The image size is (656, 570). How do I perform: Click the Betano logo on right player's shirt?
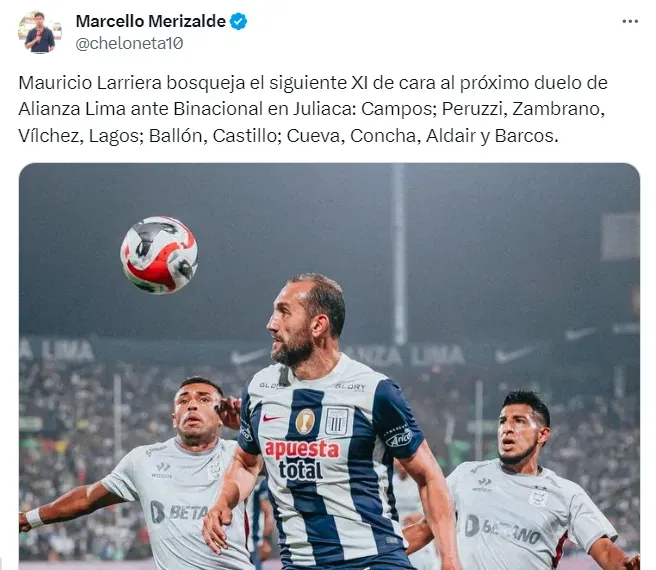(502, 530)
